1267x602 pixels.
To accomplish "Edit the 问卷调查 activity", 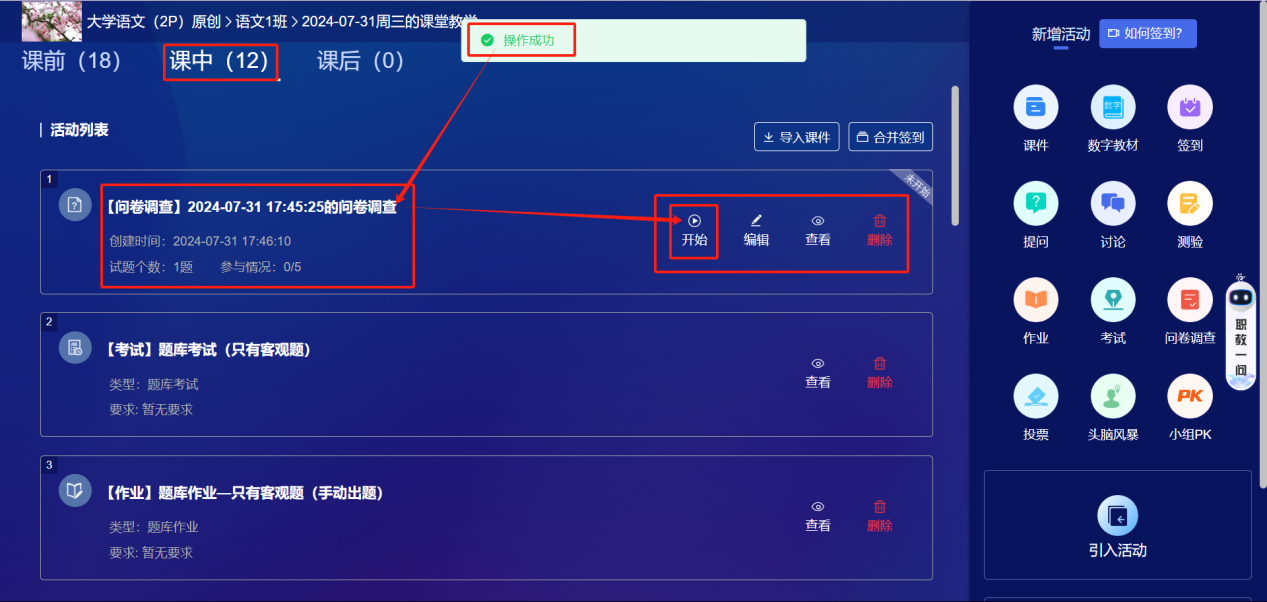I will pyautogui.click(x=756, y=231).
